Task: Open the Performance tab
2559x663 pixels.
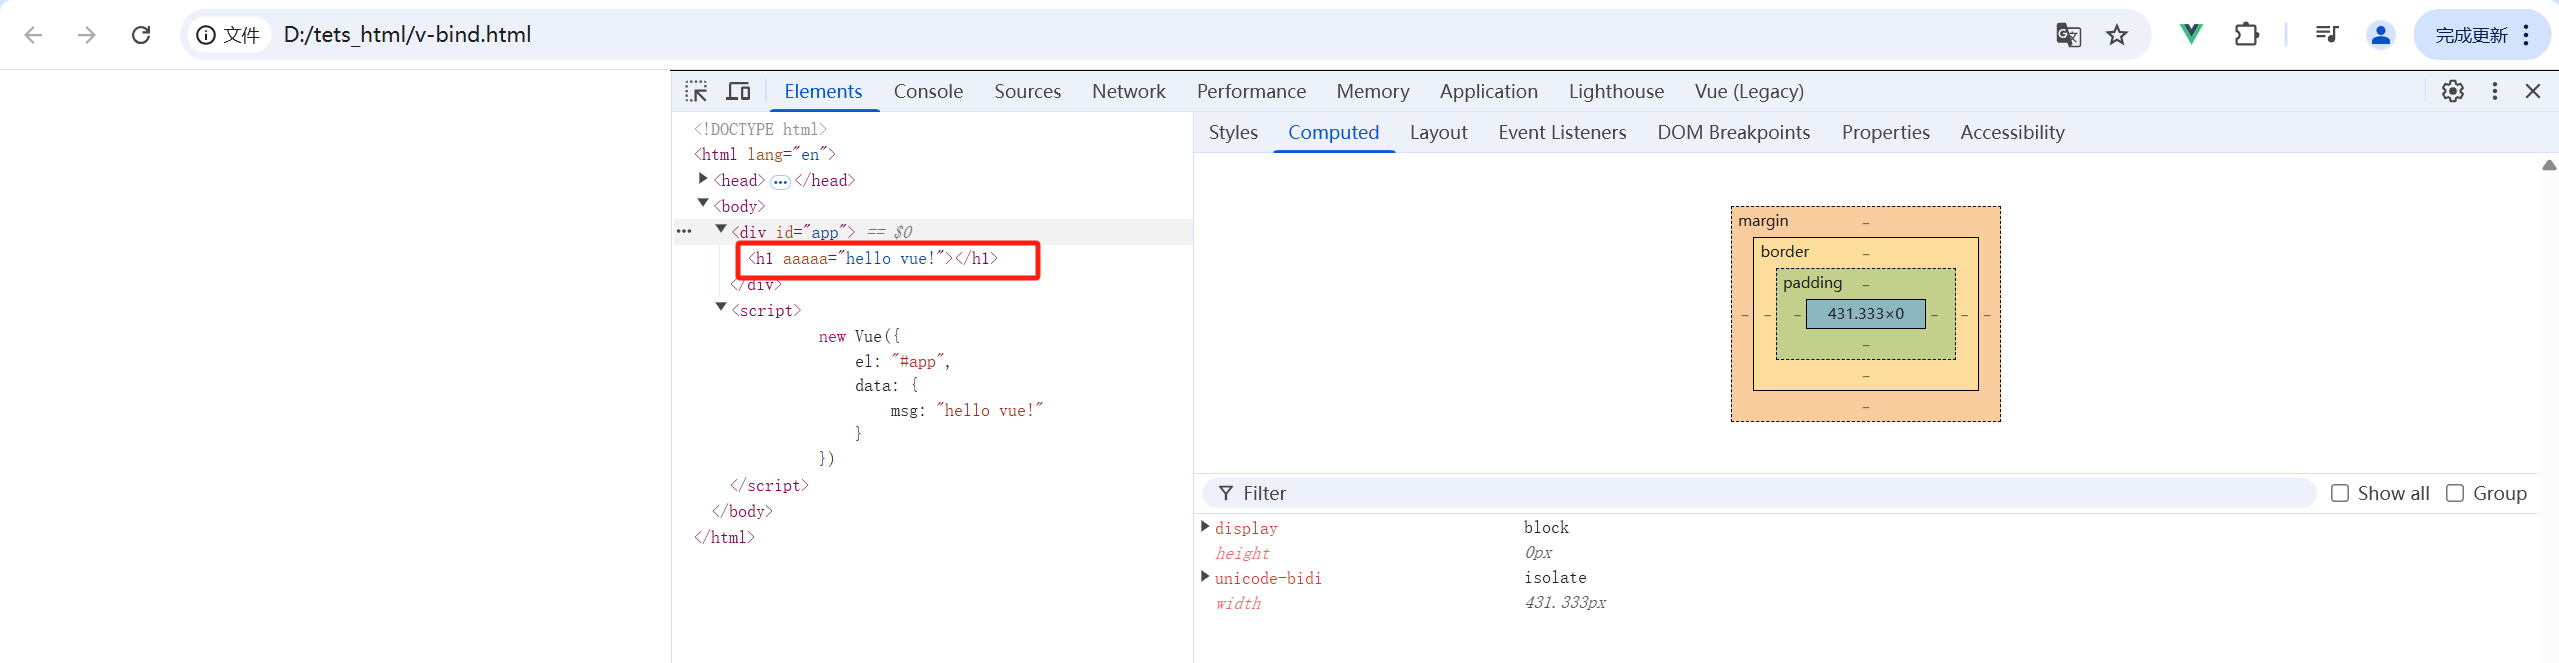Action: pyautogui.click(x=1251, y=91)
